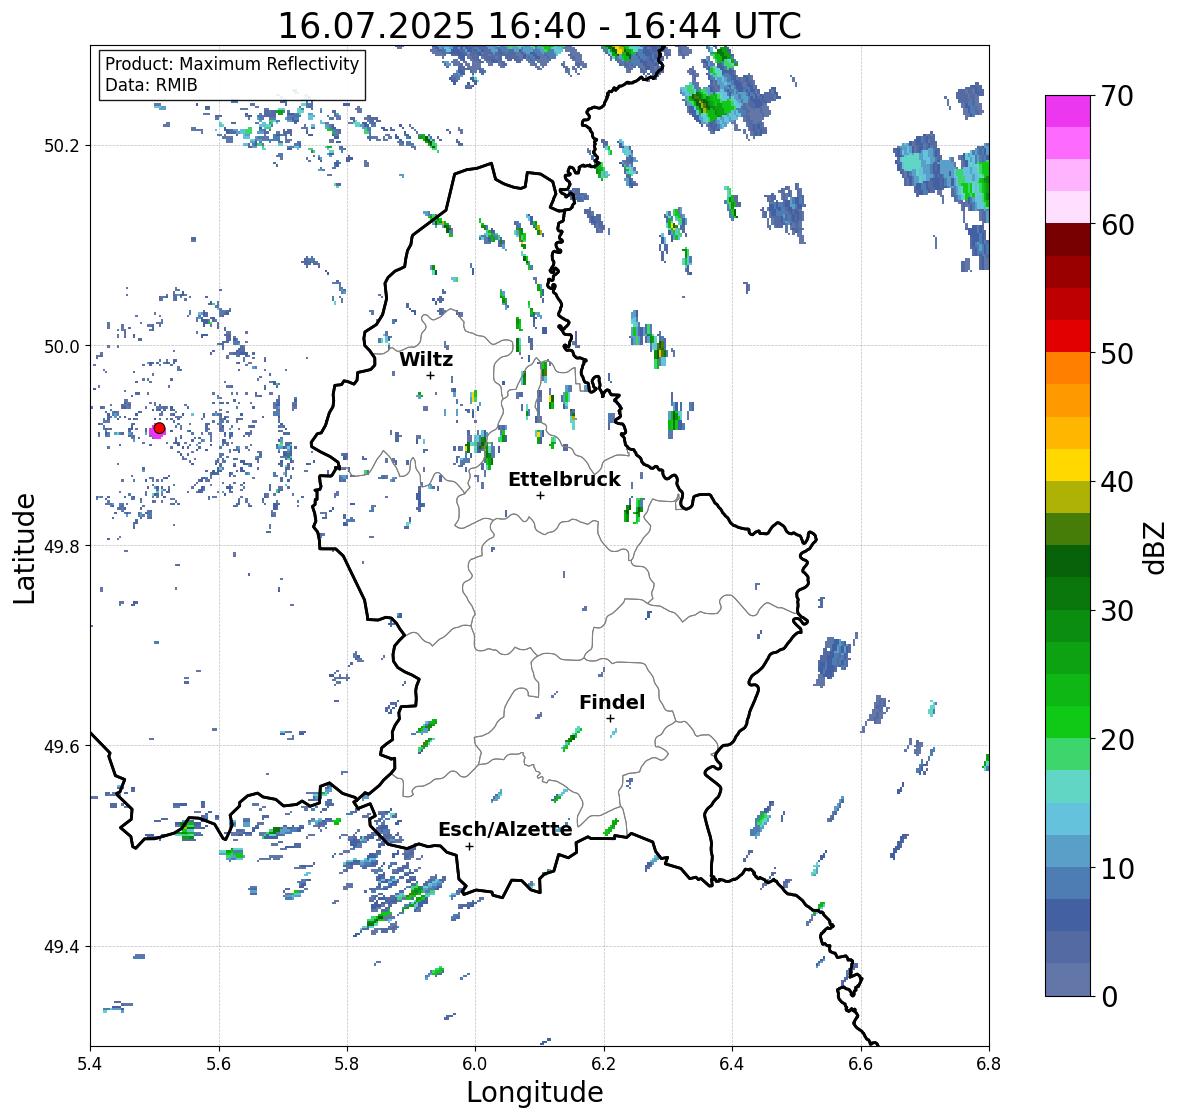Screen dimensions: 1179x1117
Task: Click the 6.8 longitude tick label
Action: click(x=989, y=1064)
